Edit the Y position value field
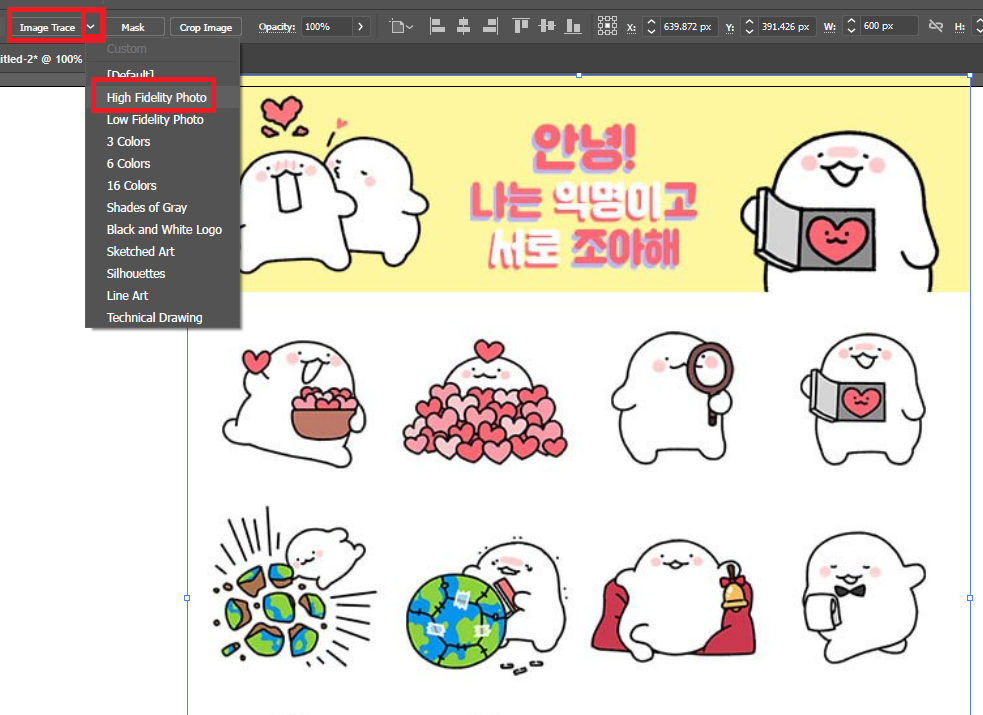Viewport: 983px width, 715px height. [x=787, y=27]
